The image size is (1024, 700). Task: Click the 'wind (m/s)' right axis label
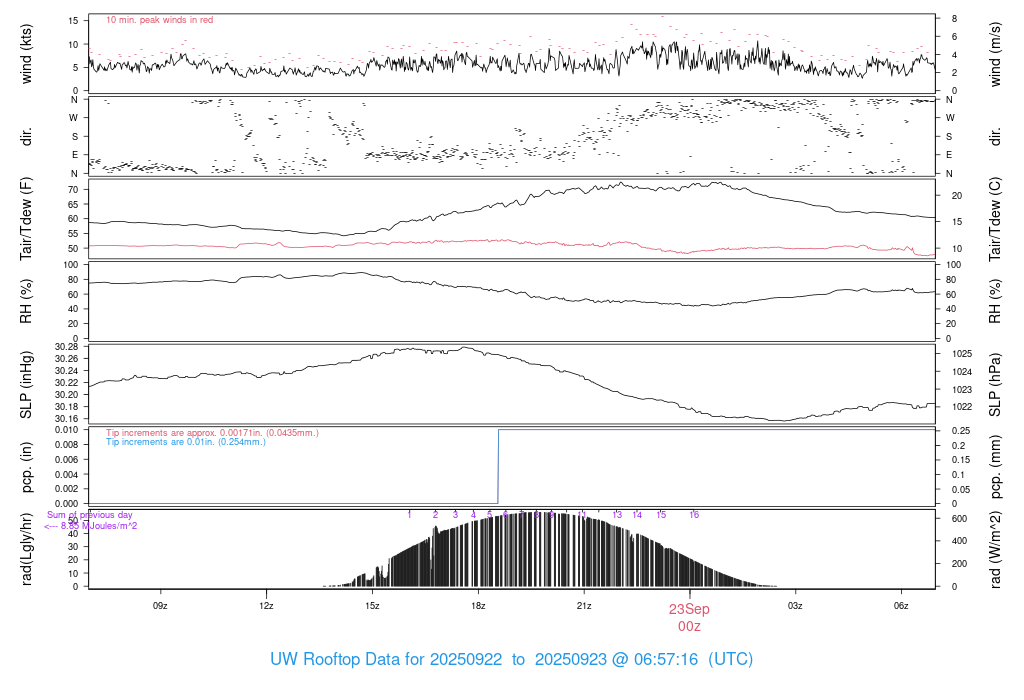995,54
